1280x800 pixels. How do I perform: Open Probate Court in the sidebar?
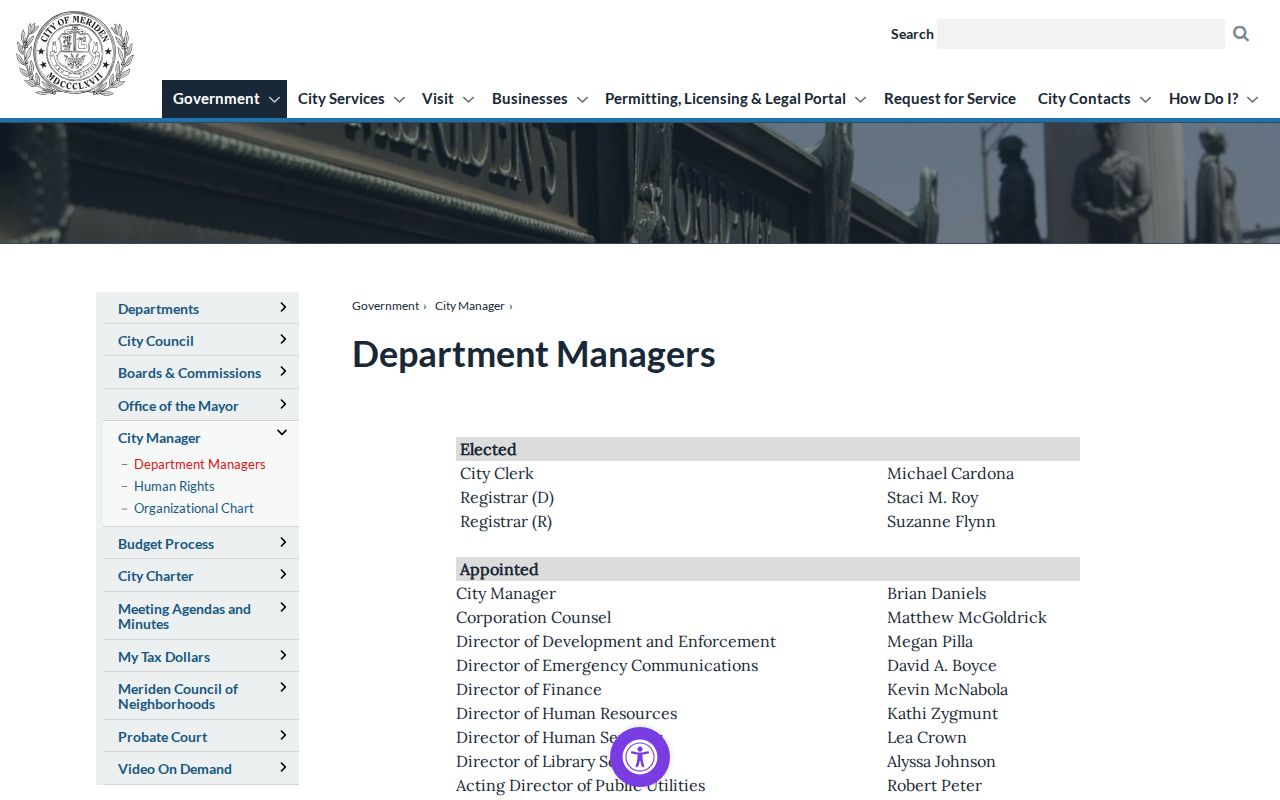click(x=162, y=737)
